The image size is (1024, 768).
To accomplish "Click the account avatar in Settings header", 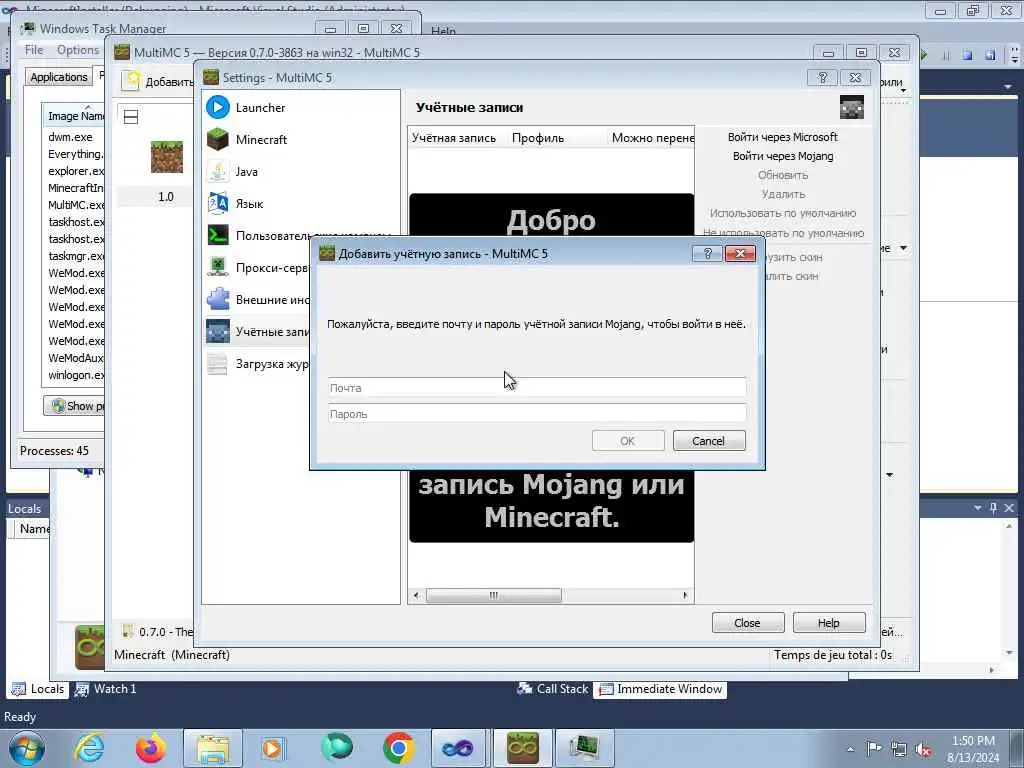I will point(852,107).
